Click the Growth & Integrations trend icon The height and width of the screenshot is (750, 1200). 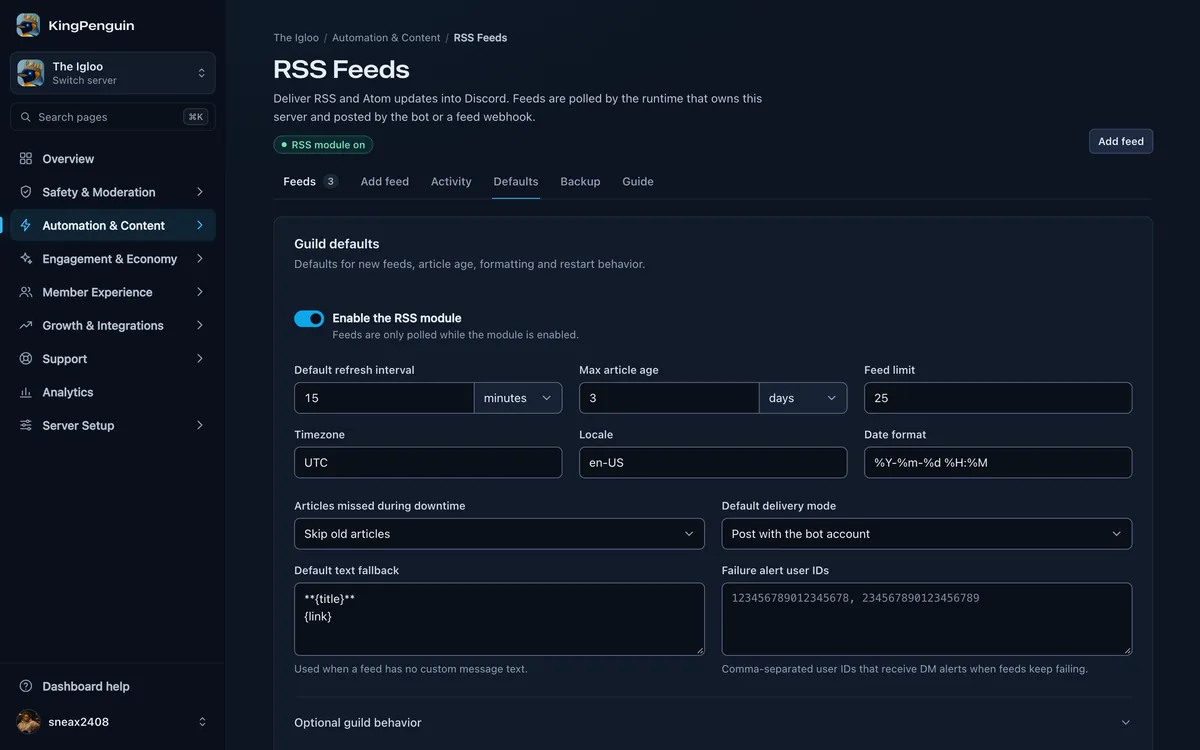tap(26, 325)
